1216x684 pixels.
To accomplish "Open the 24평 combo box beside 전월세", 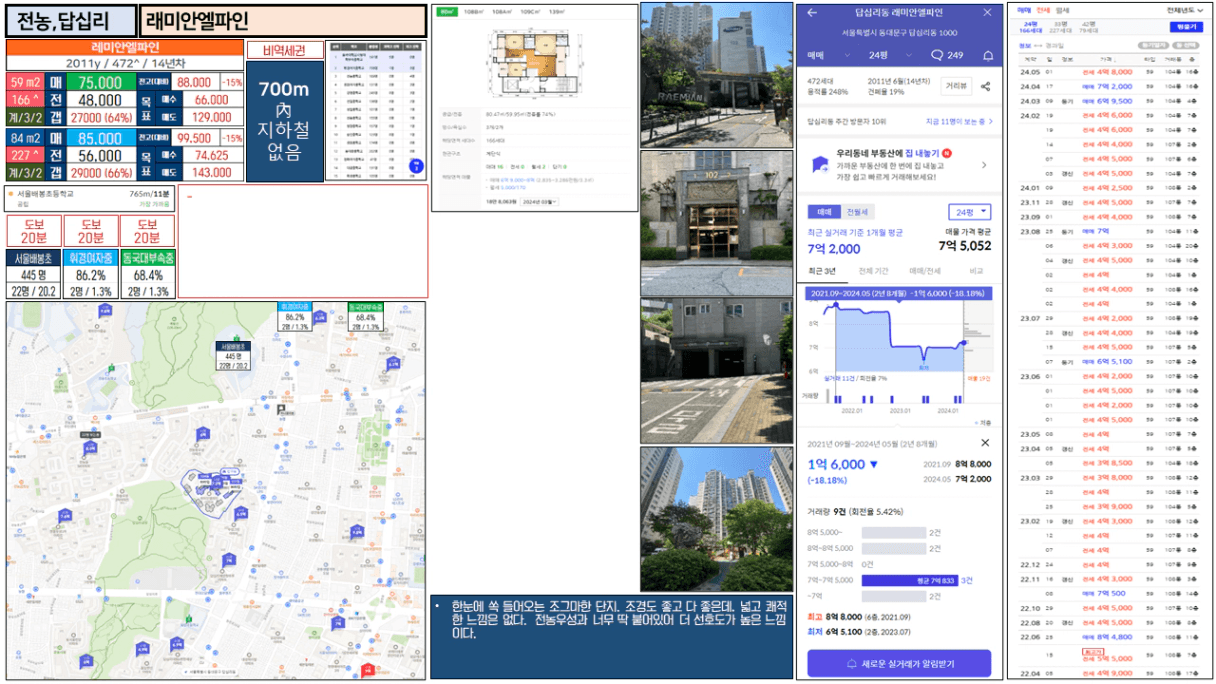I will [969, 212].
